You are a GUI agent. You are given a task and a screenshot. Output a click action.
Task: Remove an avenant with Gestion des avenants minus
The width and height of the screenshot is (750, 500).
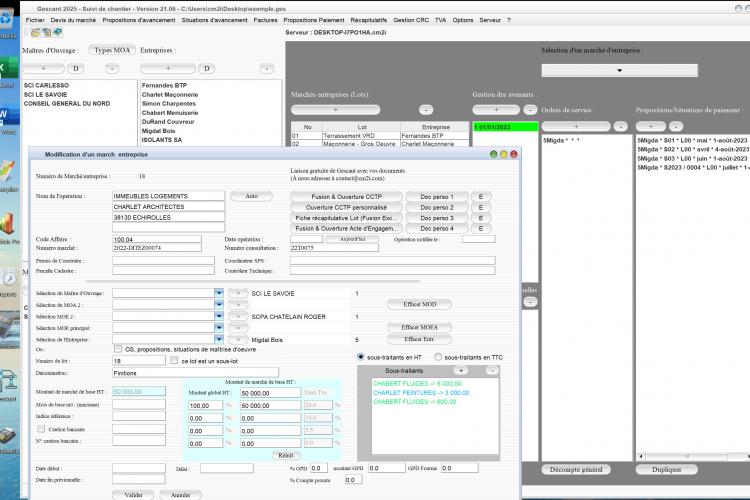pos(530,110)
